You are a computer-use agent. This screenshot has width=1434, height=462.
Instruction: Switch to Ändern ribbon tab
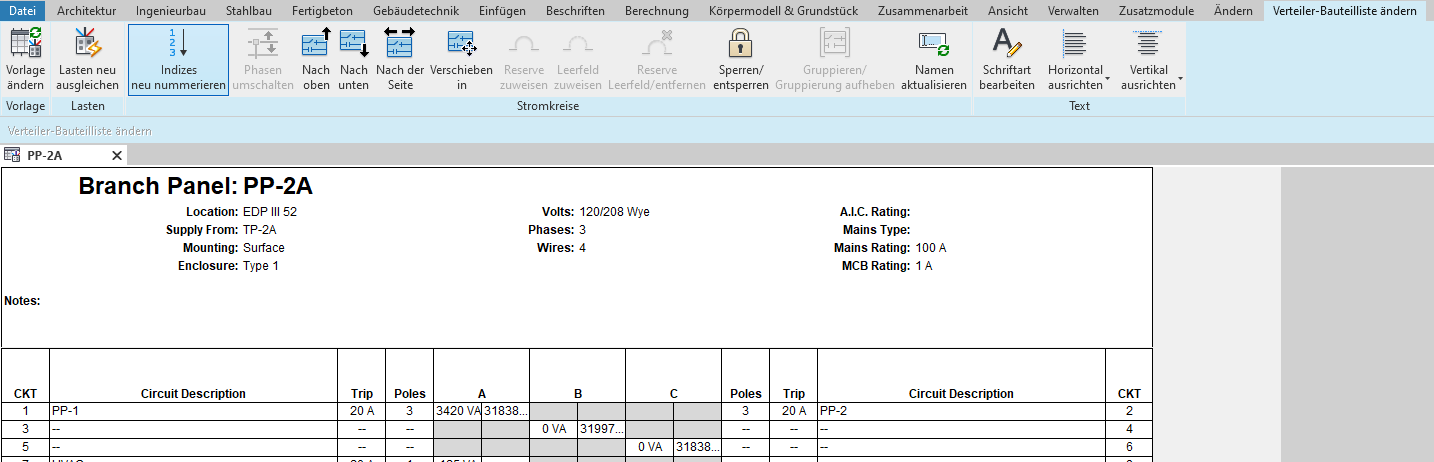tap(1233, 11)
